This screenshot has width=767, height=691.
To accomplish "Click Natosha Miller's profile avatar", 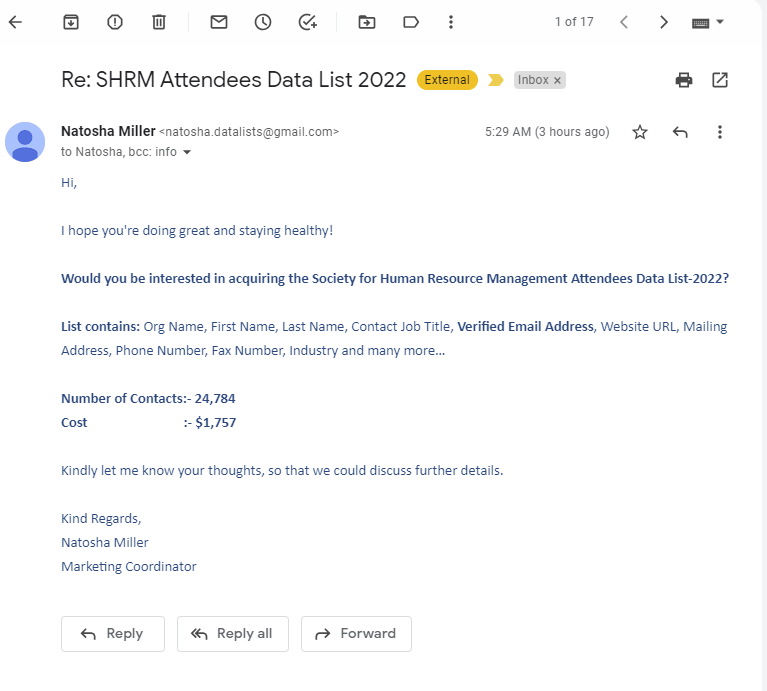I will (x=25, y=142).
